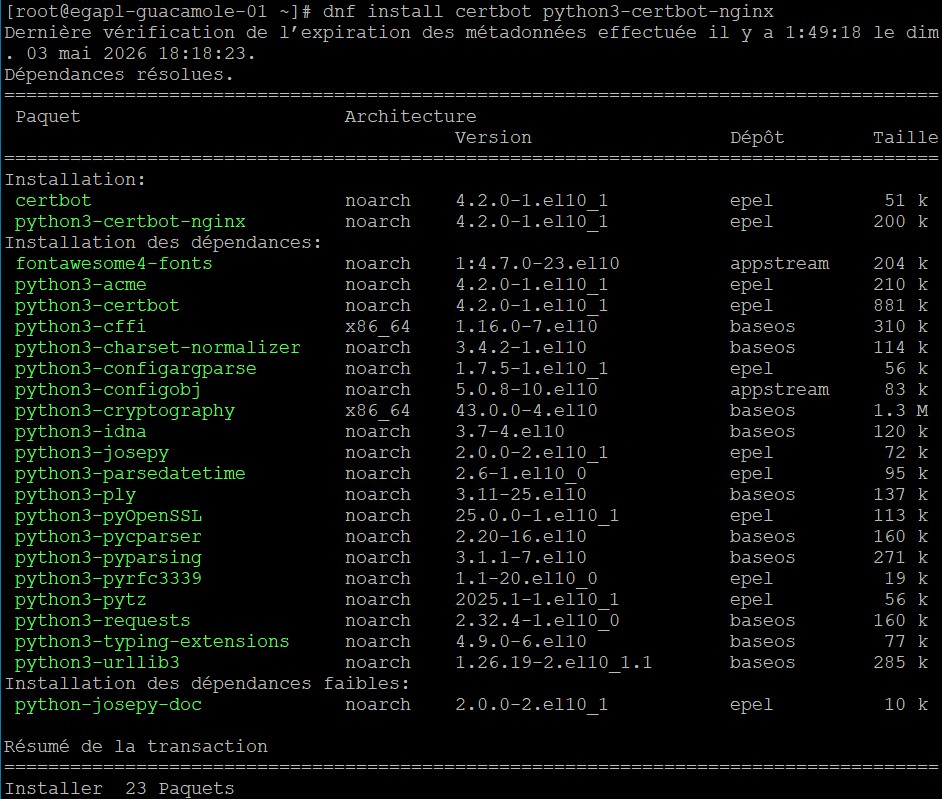Select python3-urllib3 package name

point(97,663)
